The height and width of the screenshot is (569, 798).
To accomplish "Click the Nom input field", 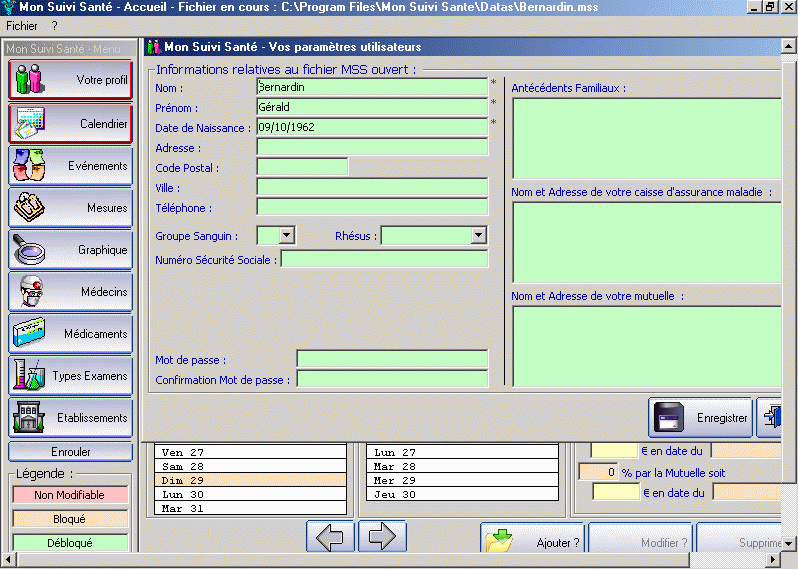I will point(372,87).
